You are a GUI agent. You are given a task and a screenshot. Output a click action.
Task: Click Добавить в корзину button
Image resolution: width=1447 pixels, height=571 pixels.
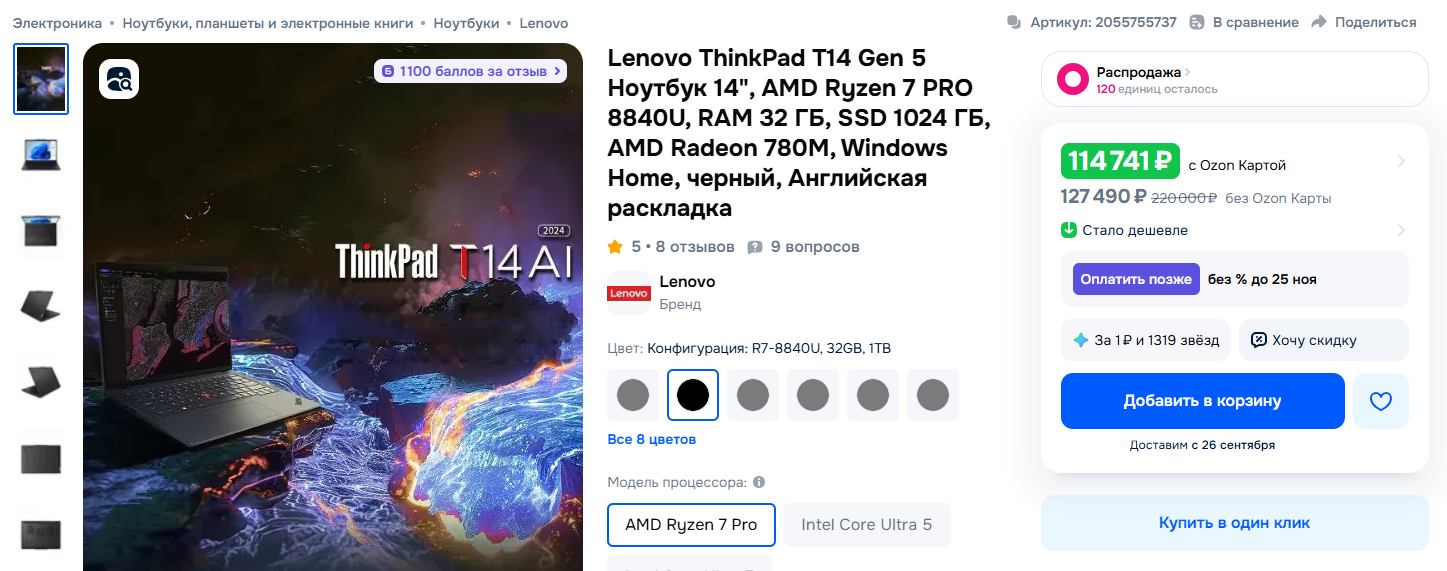coord(1203,401)
